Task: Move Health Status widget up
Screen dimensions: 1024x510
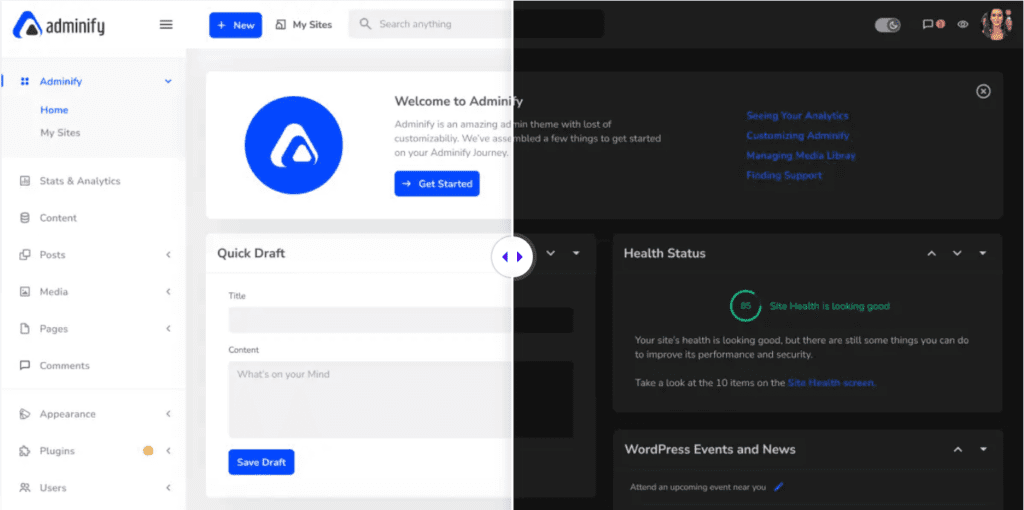Action: coord(932,253)
